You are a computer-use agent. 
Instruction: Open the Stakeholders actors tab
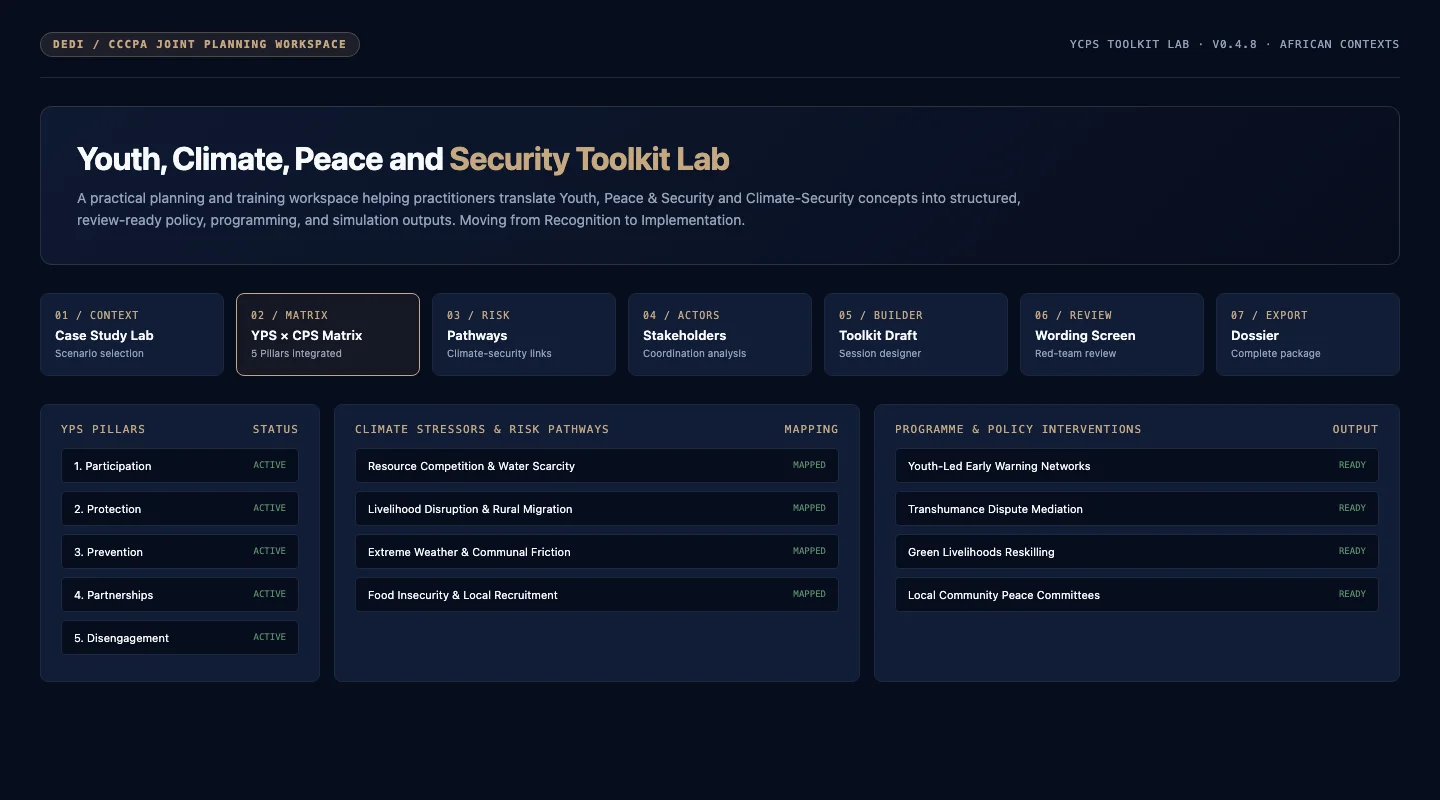pyautogui.click(x=720, y=334)
